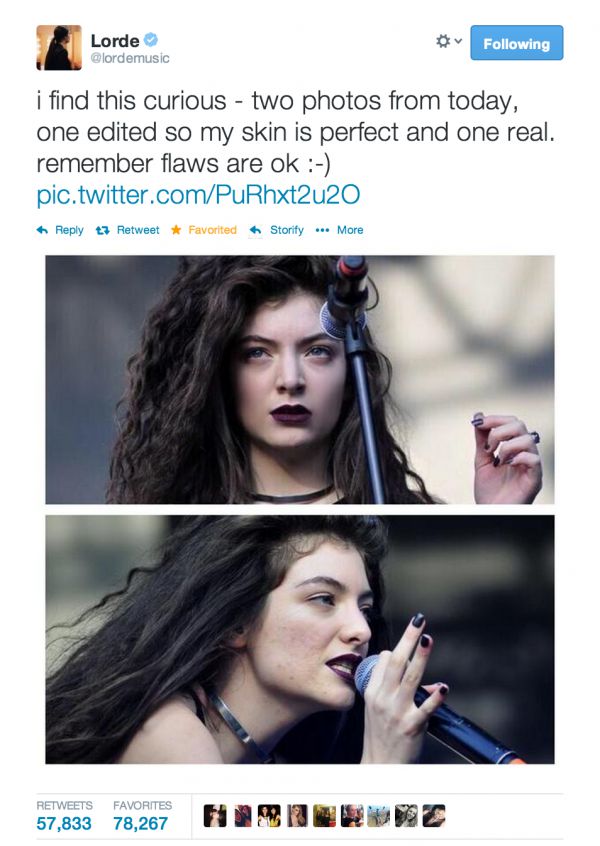Open the tweet author's profile avatar

59,47
